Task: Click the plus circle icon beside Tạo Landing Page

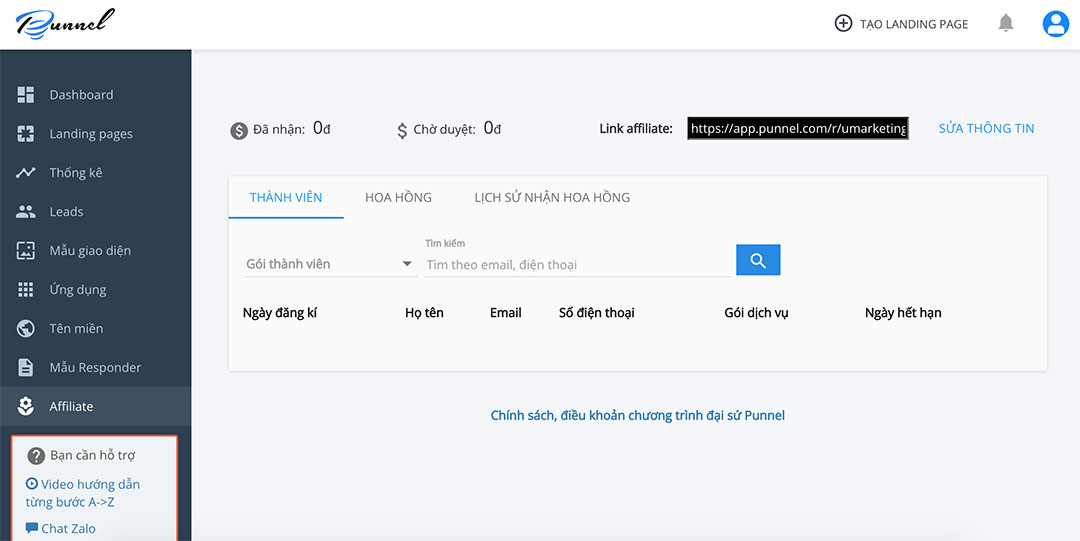Action: tap(843, 24)
